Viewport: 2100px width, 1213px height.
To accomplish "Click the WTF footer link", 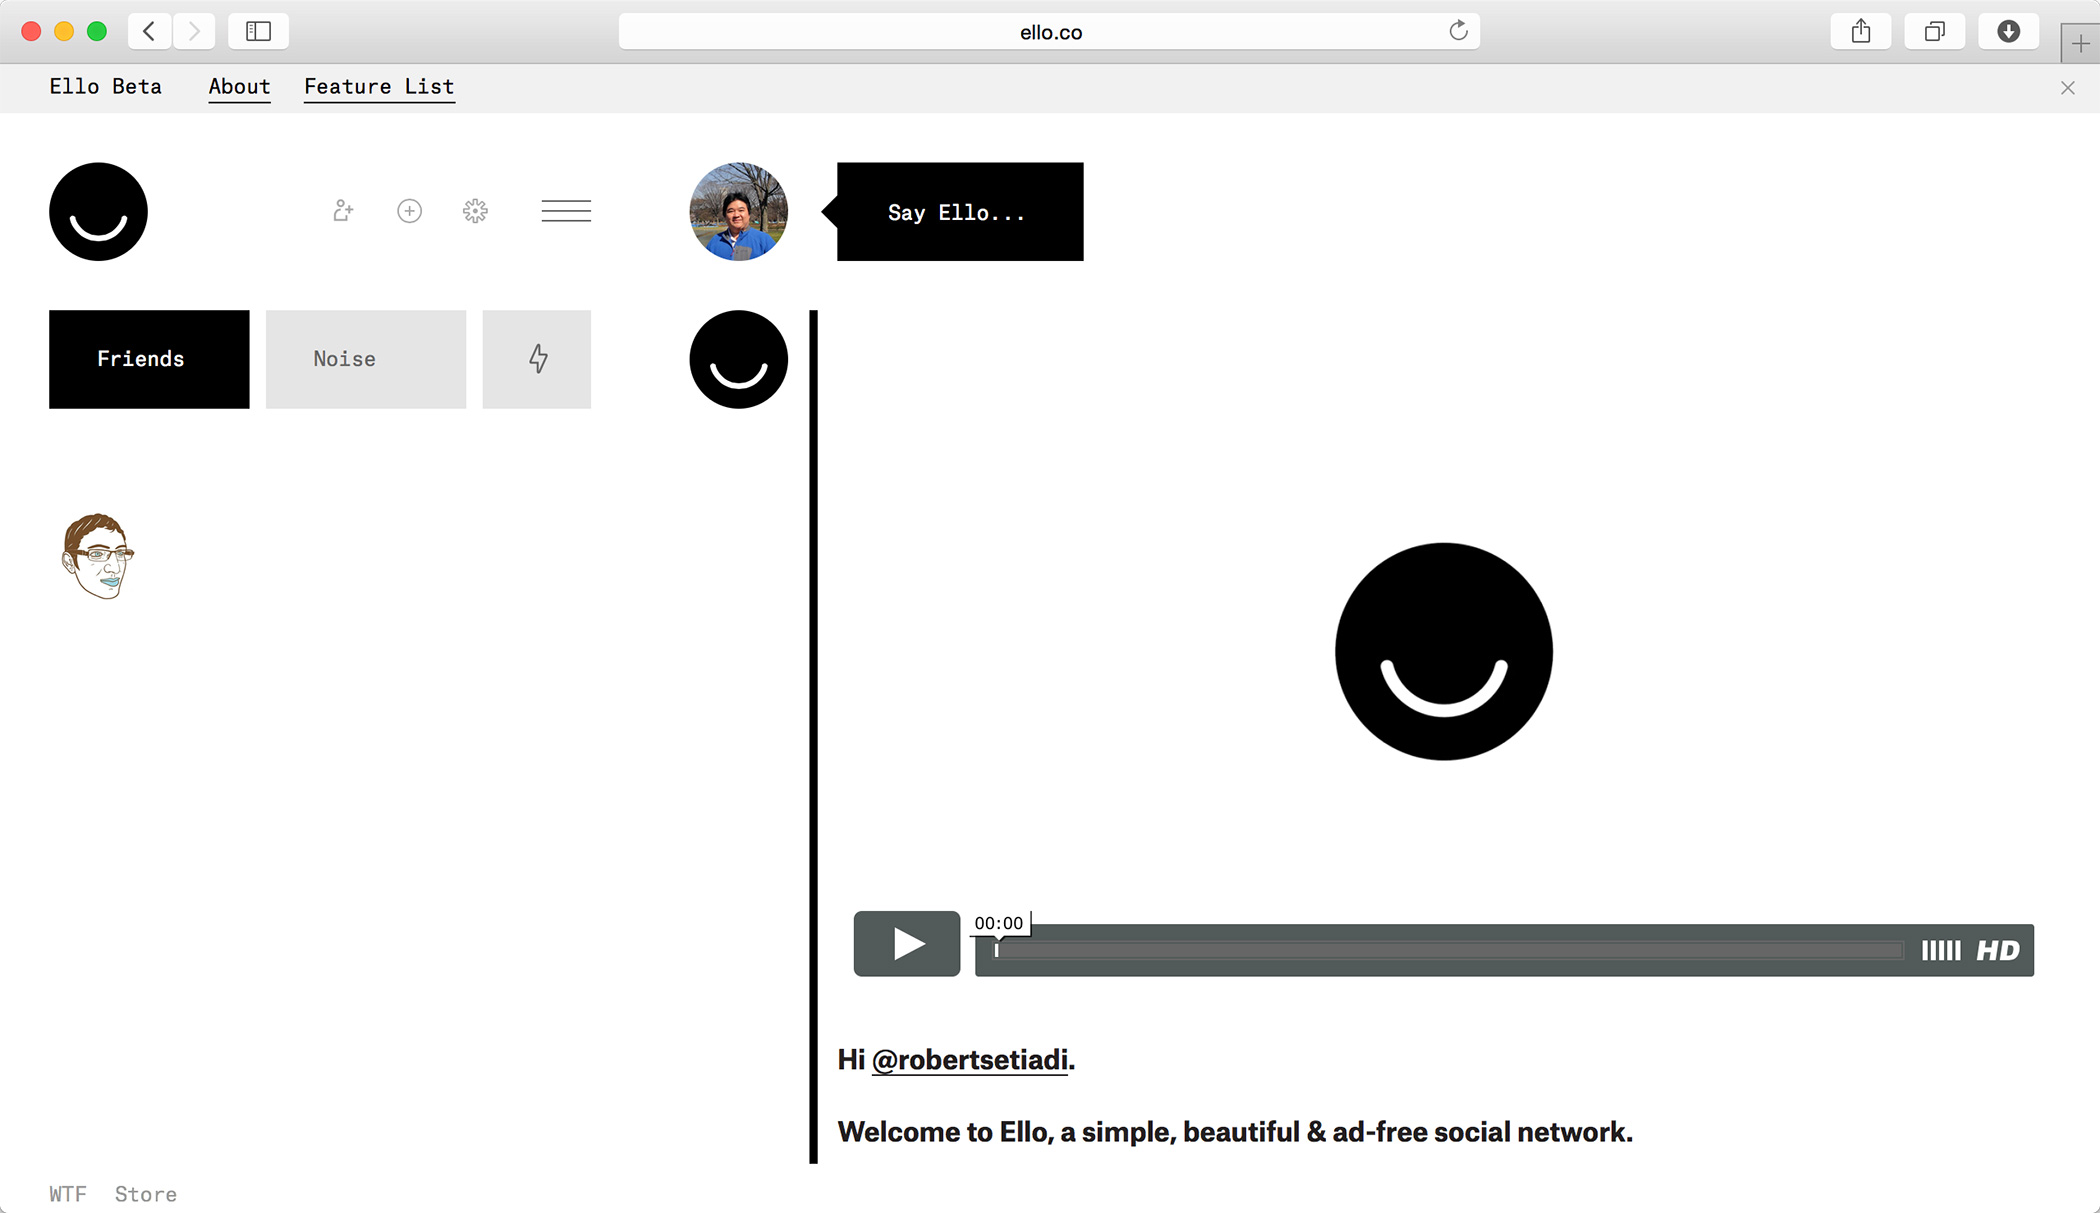I will 68,1194.
